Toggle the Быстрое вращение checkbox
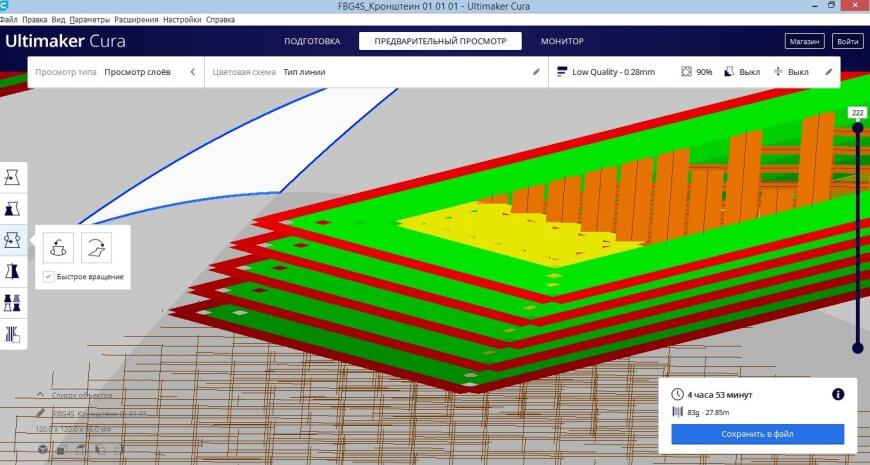 49,276
